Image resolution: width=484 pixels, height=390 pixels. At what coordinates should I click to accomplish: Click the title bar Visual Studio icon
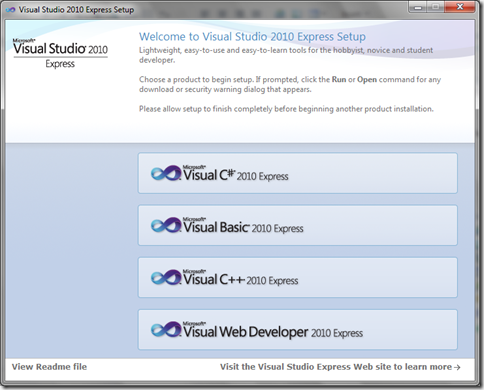[11, 10]
